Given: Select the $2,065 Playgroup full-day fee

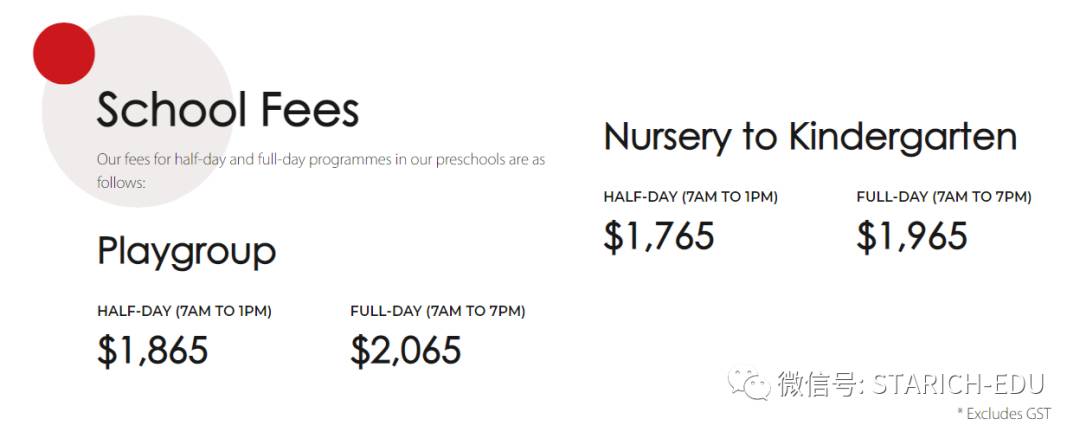Looking at the screenshot, I should pos(406,350).
